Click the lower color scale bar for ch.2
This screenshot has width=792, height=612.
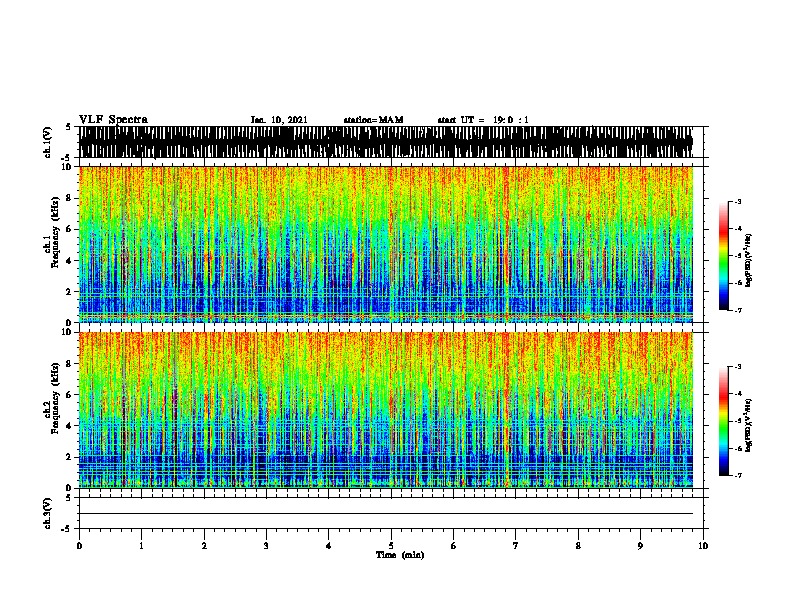pyautogui.click(x=724, y=421)
